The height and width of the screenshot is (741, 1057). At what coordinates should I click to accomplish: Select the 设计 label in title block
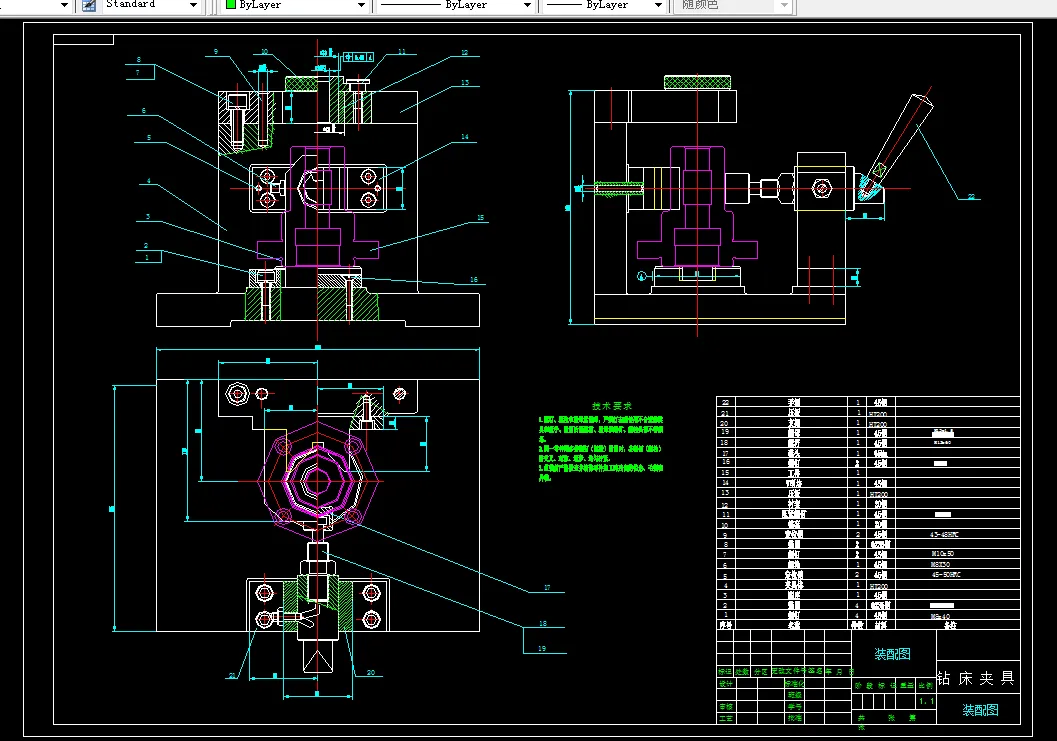(x=725, y=684)
